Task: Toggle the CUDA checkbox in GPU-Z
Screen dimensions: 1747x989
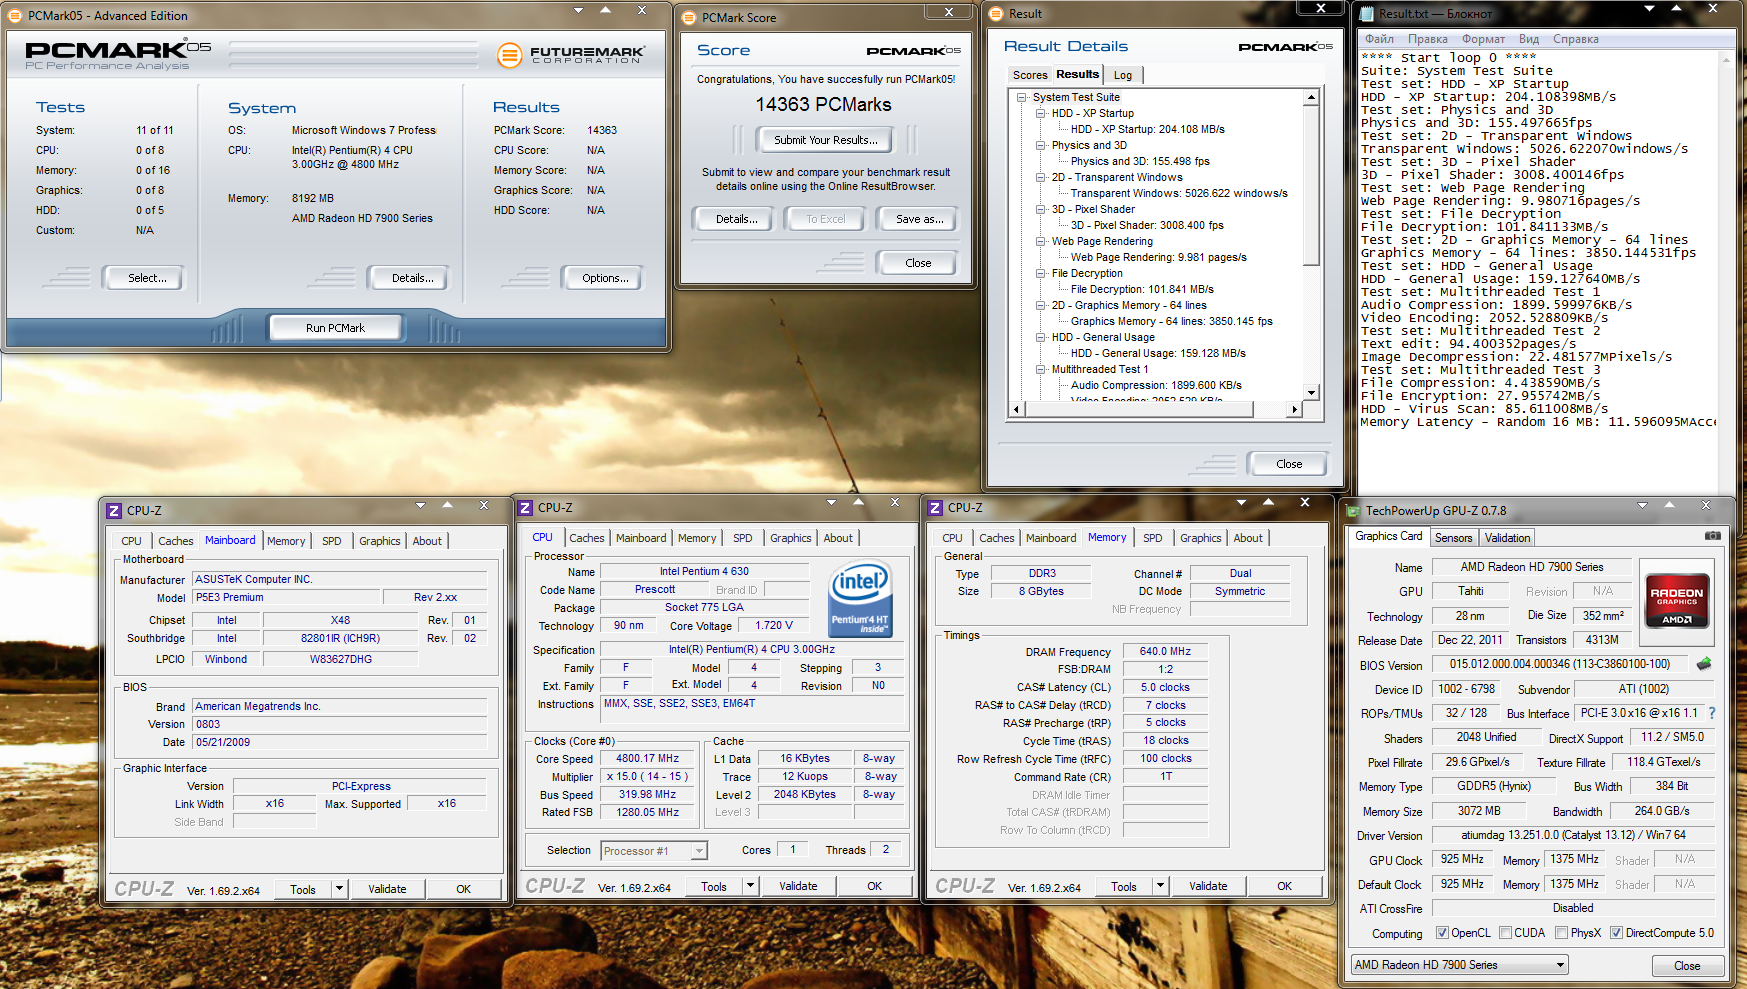Action: pyautogui.click(x=1505, y=933)
